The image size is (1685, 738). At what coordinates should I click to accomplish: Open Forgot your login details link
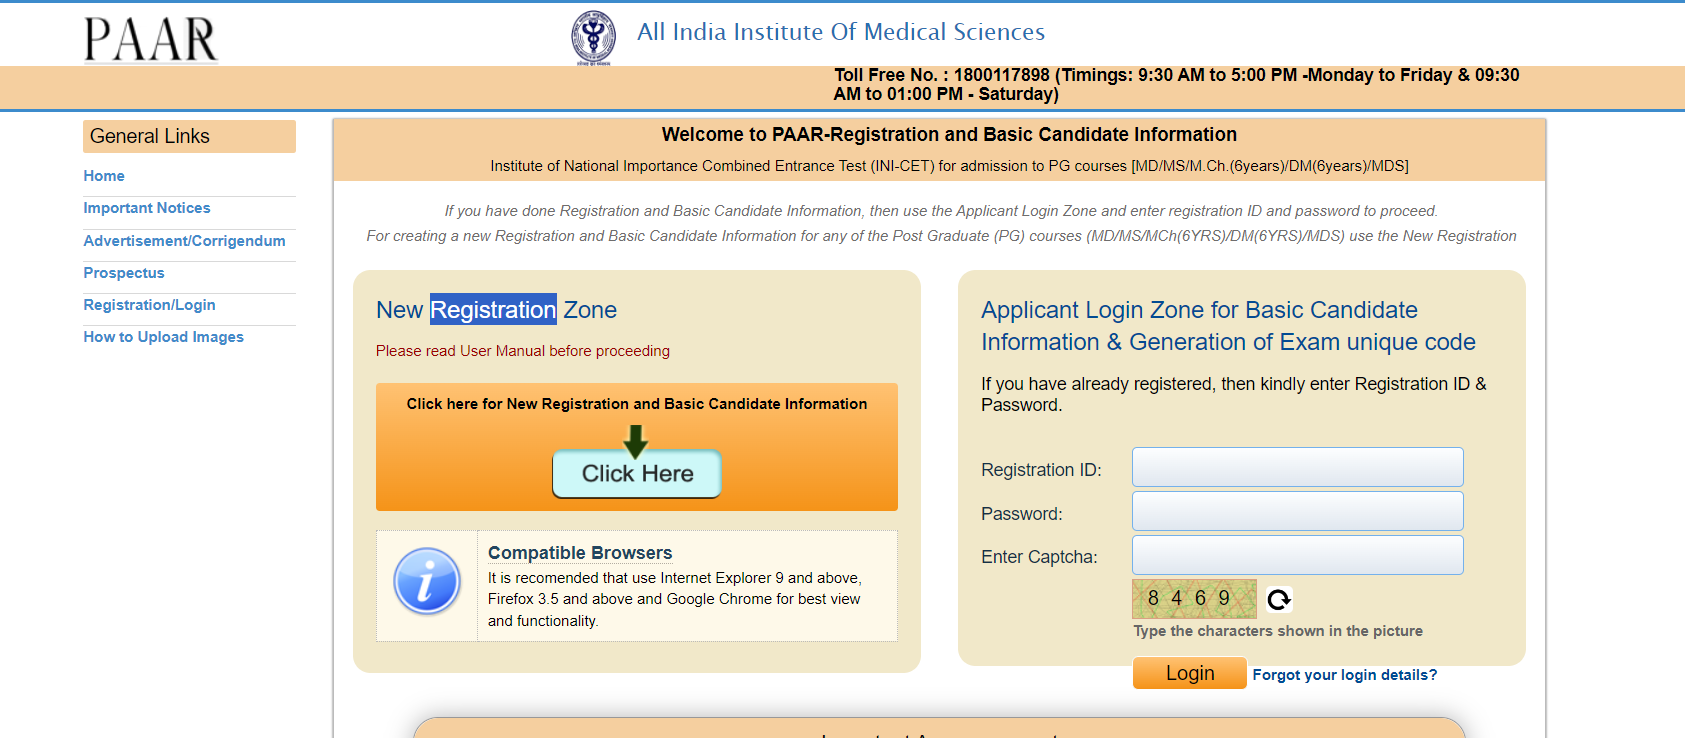tap(1345, 675)
